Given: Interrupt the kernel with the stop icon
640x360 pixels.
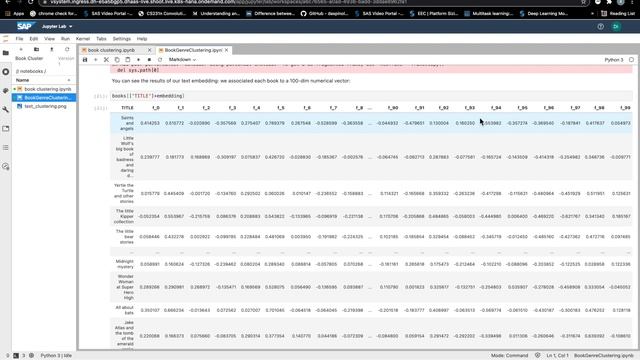Looking at the screenshot, I should [x=149, y=60].
